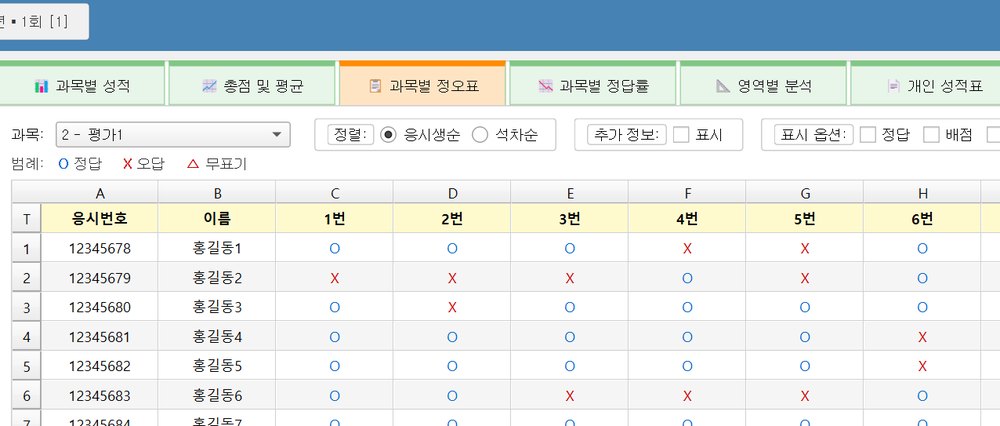Click column header A

tap(99, 193)
